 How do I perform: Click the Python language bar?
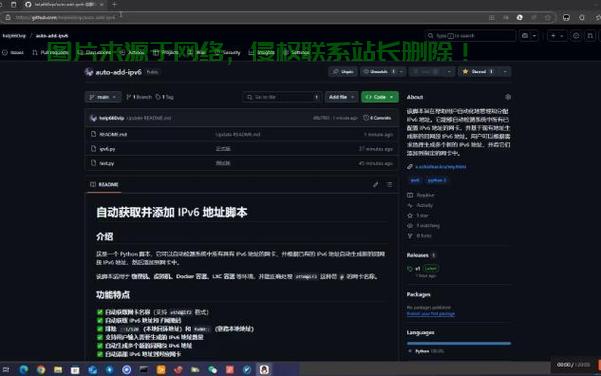click(x=459, y=343)
